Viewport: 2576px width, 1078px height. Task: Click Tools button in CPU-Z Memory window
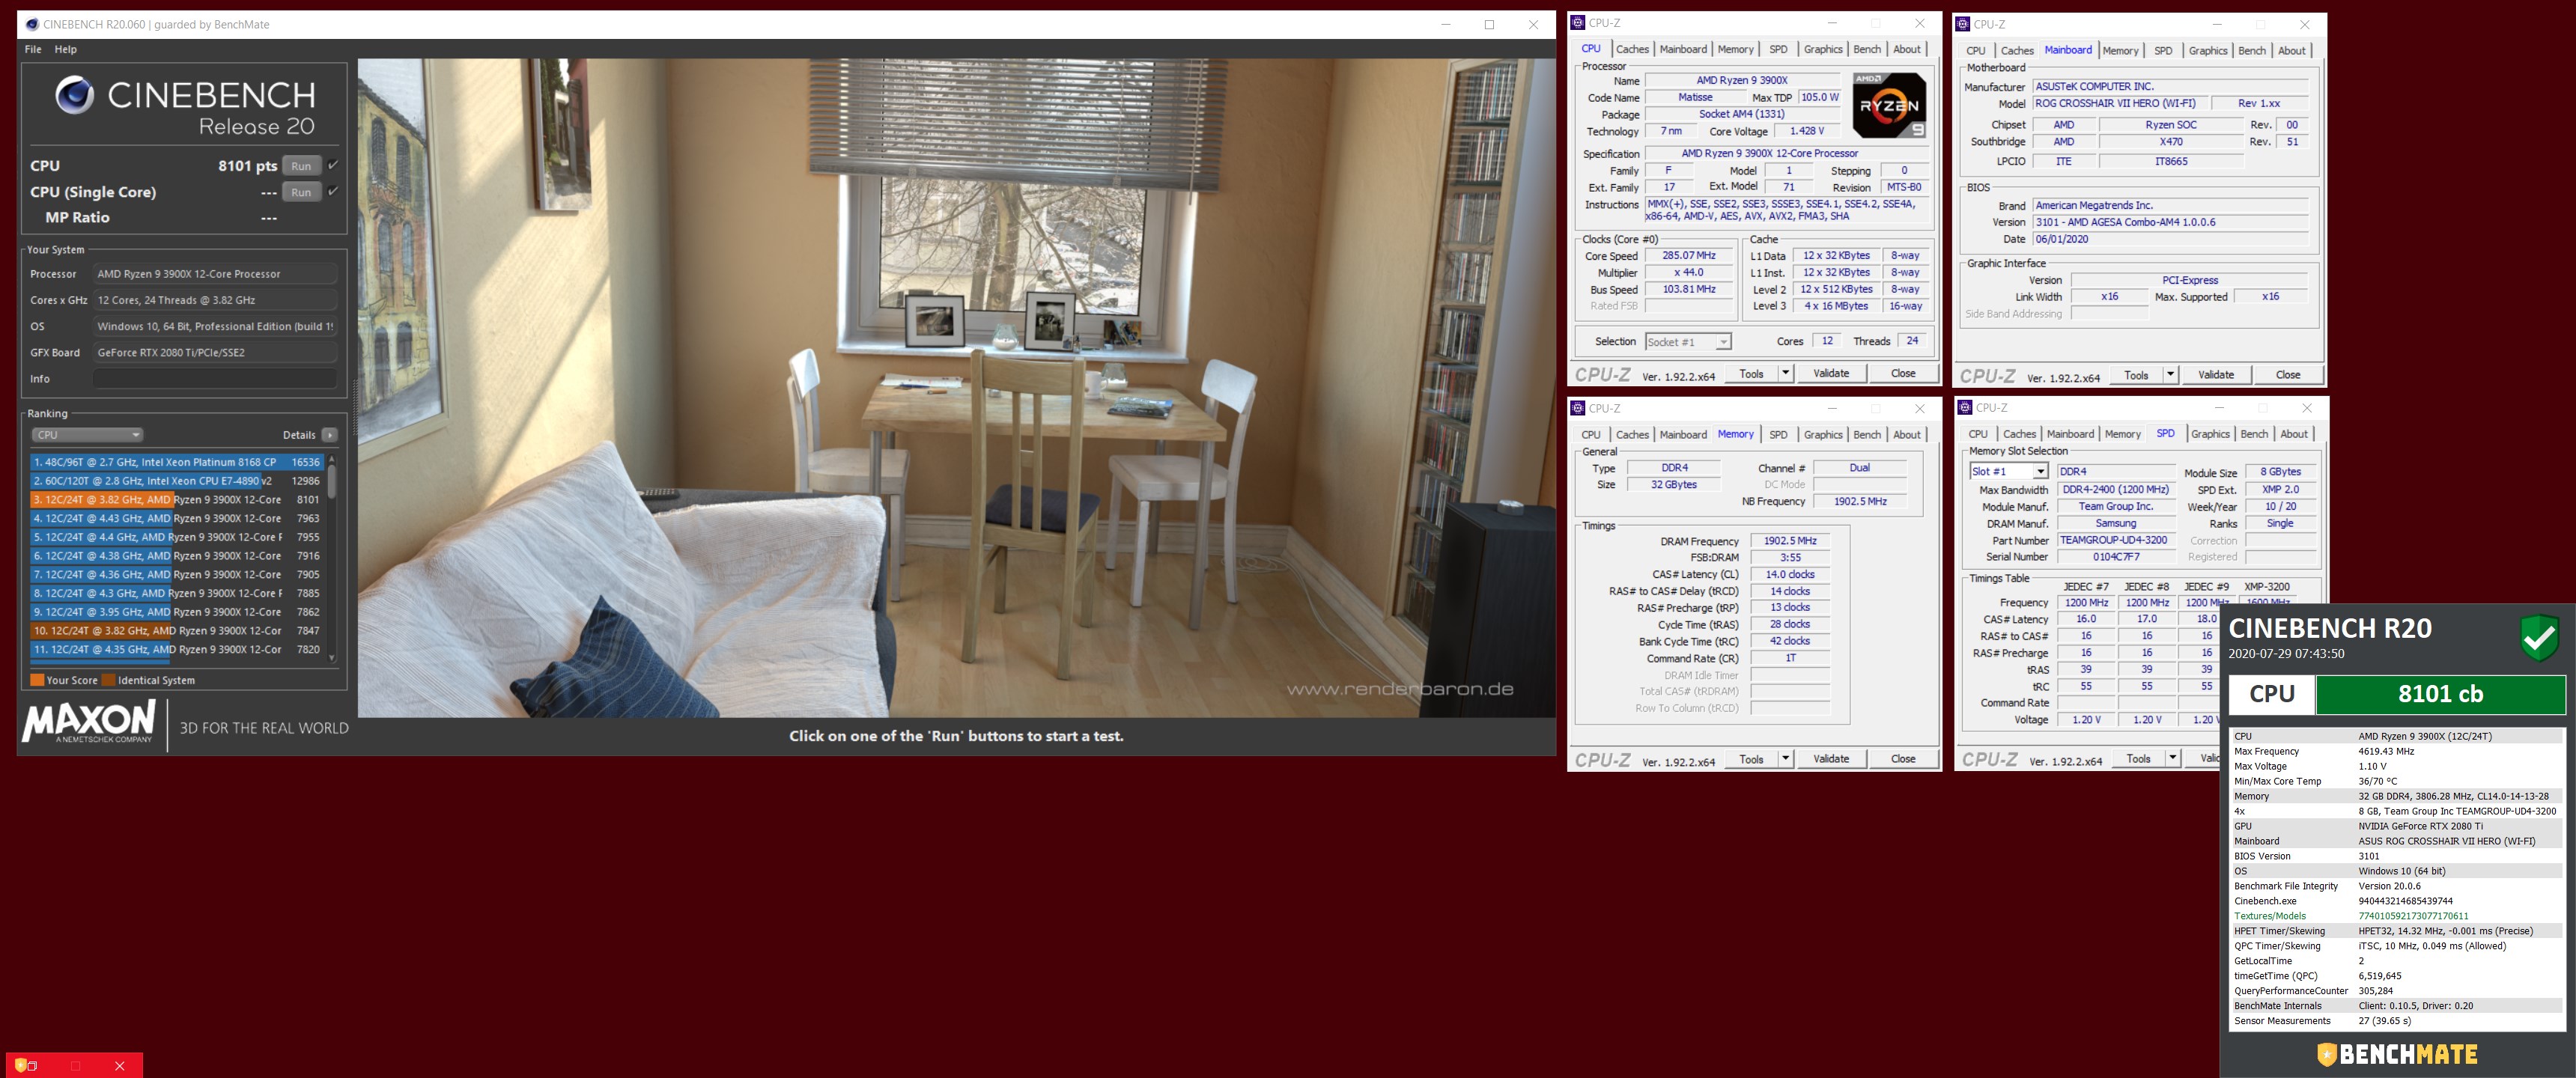[x=1751, y=759]
